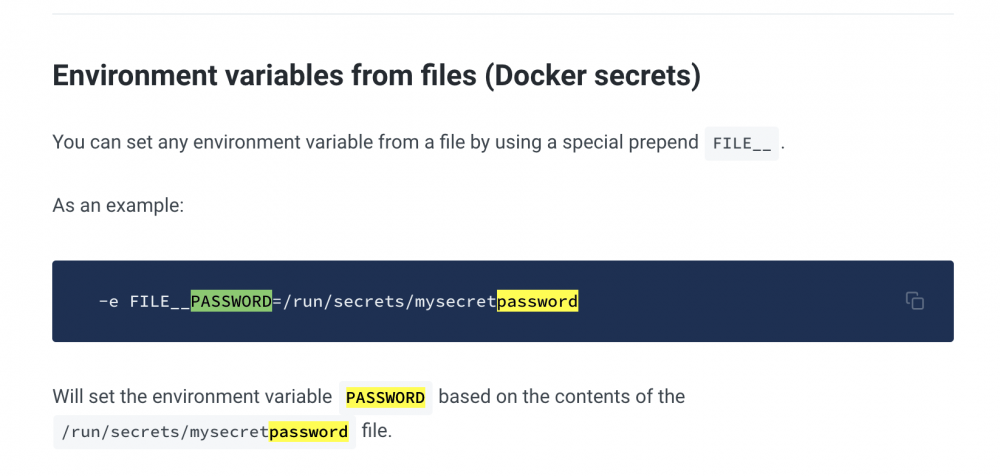Click the "Will set the environment variable" text
Screen dimensions: 1000x476
(192, 397)
